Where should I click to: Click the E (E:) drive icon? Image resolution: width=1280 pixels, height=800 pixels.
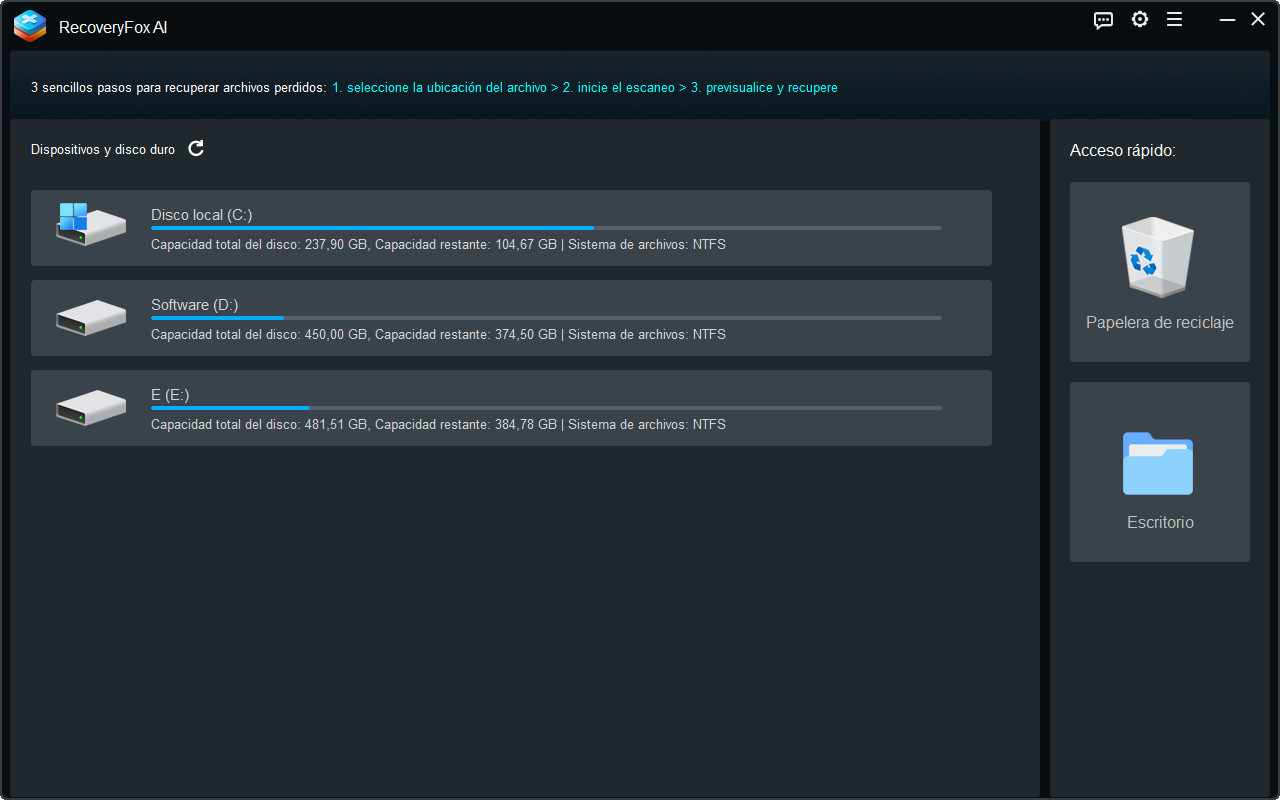pyautogui.click(x=90, y=407)
